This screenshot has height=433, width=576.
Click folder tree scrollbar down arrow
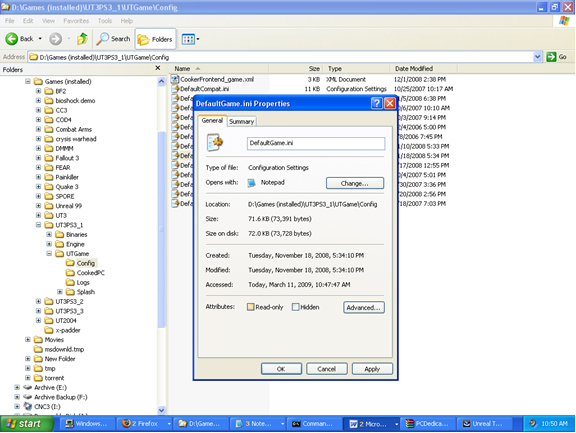pos(161,410)
